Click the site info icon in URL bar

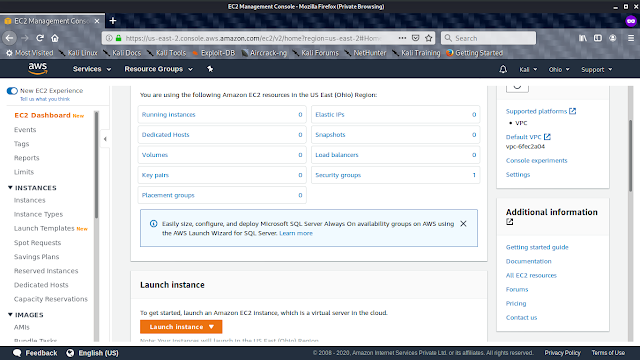(109, 38)
